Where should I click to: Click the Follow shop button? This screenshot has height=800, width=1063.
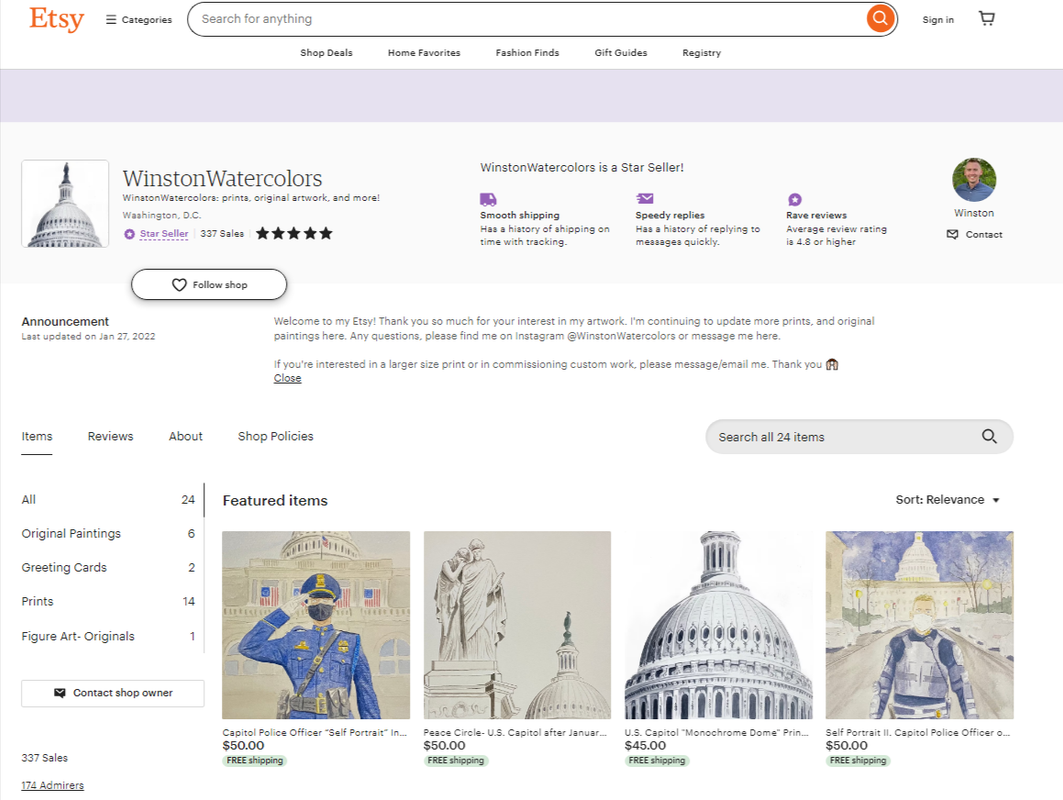[209, 285]
